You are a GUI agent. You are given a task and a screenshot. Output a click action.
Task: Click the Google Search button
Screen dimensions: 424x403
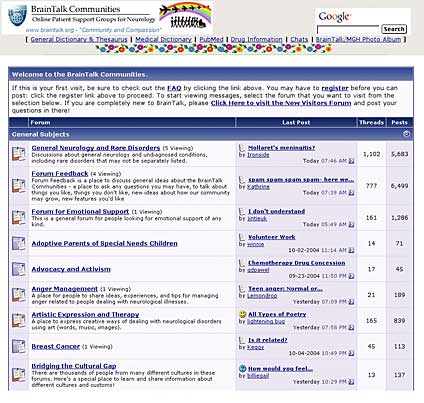394,29
